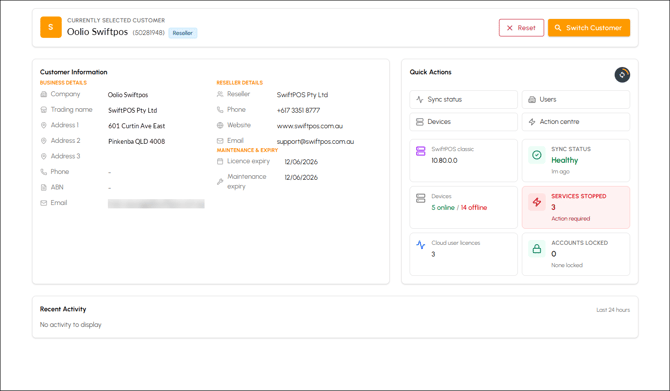Click the Licence expiry date 12/06/2026
670x391 pixels.
pyautogui.click(x=301, y=162)
